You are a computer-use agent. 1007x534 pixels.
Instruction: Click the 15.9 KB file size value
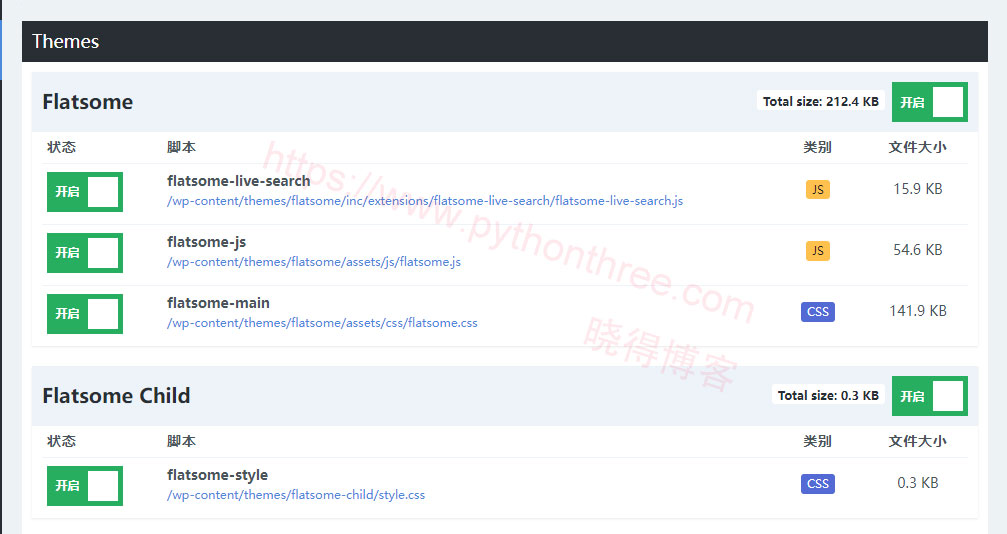(917, 189)
